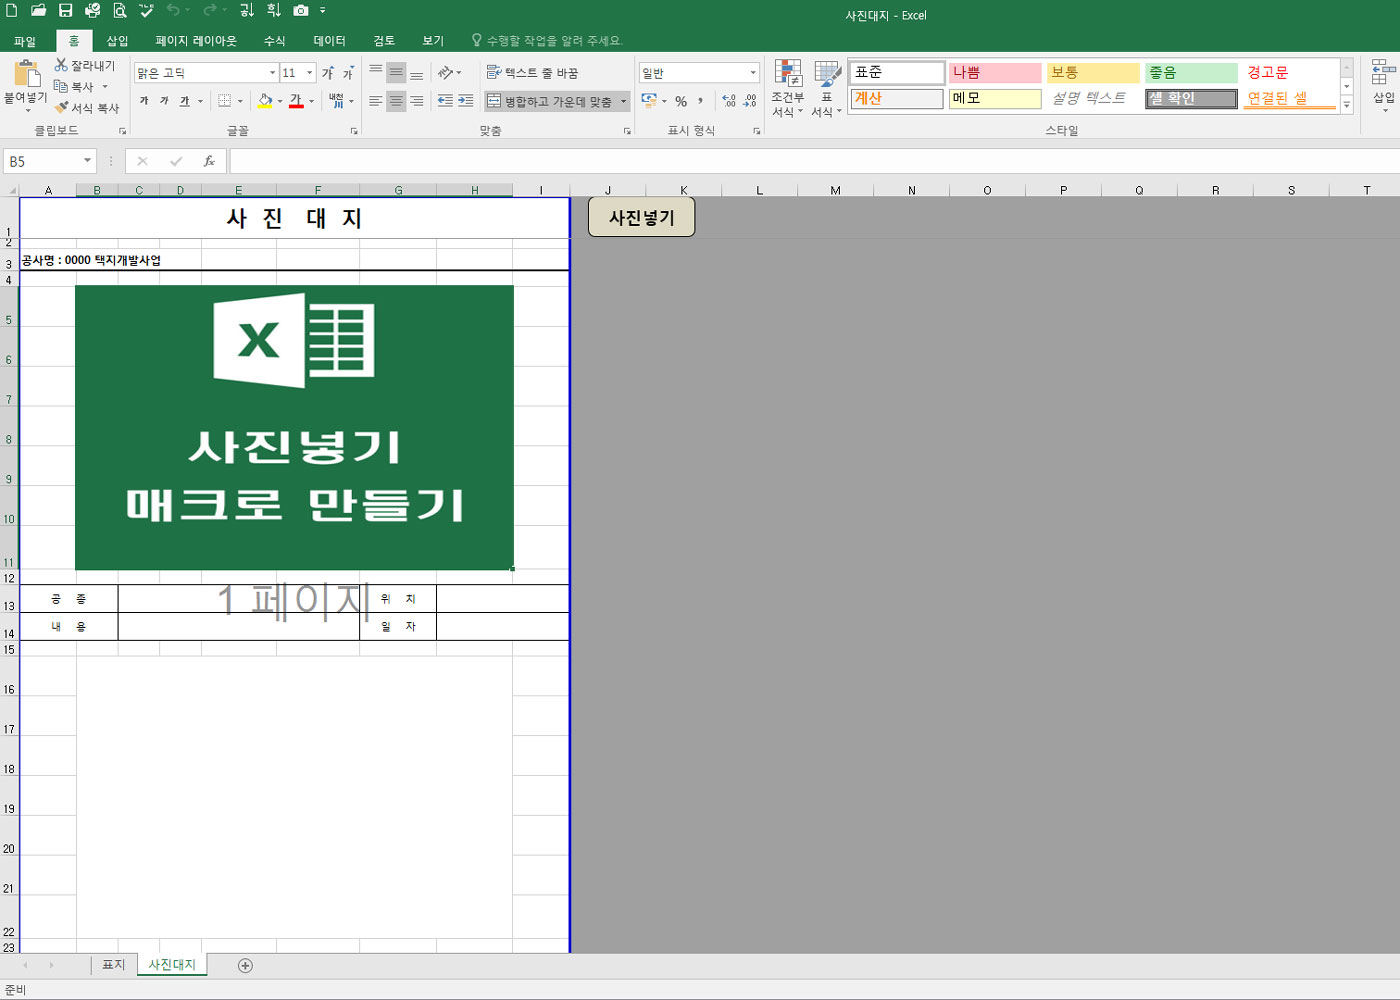Viewport: 1400px width, 1000px height.
Task: Click the print preview magnifier icon
Action: 119,10
